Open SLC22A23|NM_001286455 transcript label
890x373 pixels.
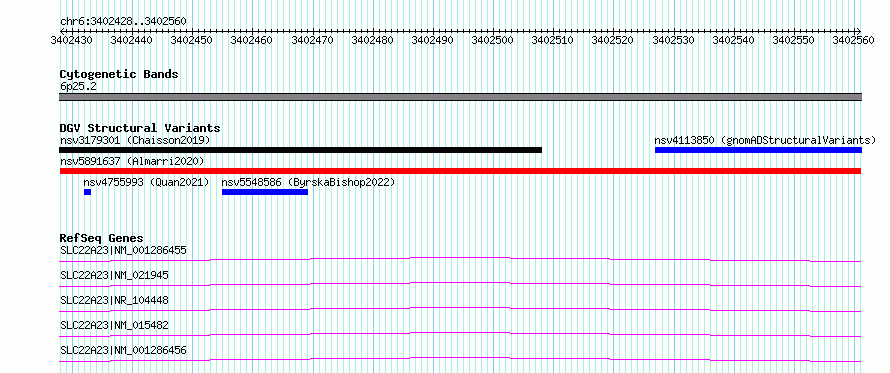pos(123,250)
